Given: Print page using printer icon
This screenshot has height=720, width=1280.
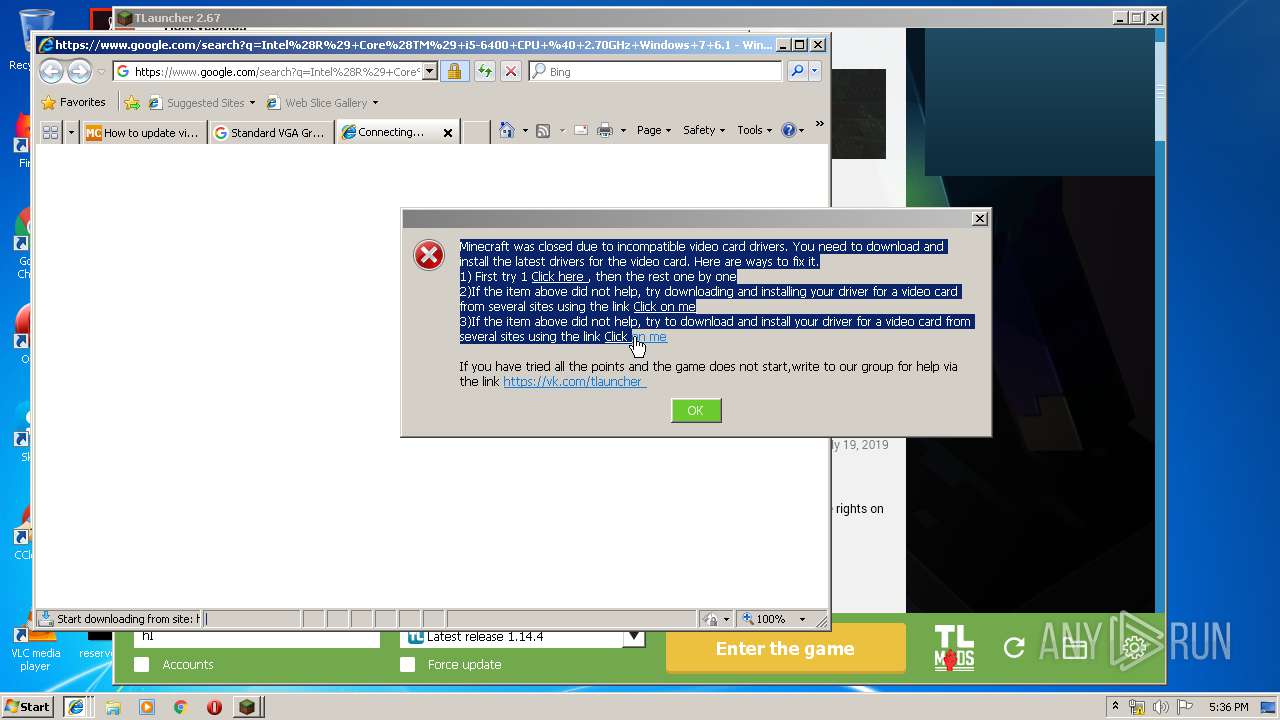Looking at the screenshot, I should 605,130.
